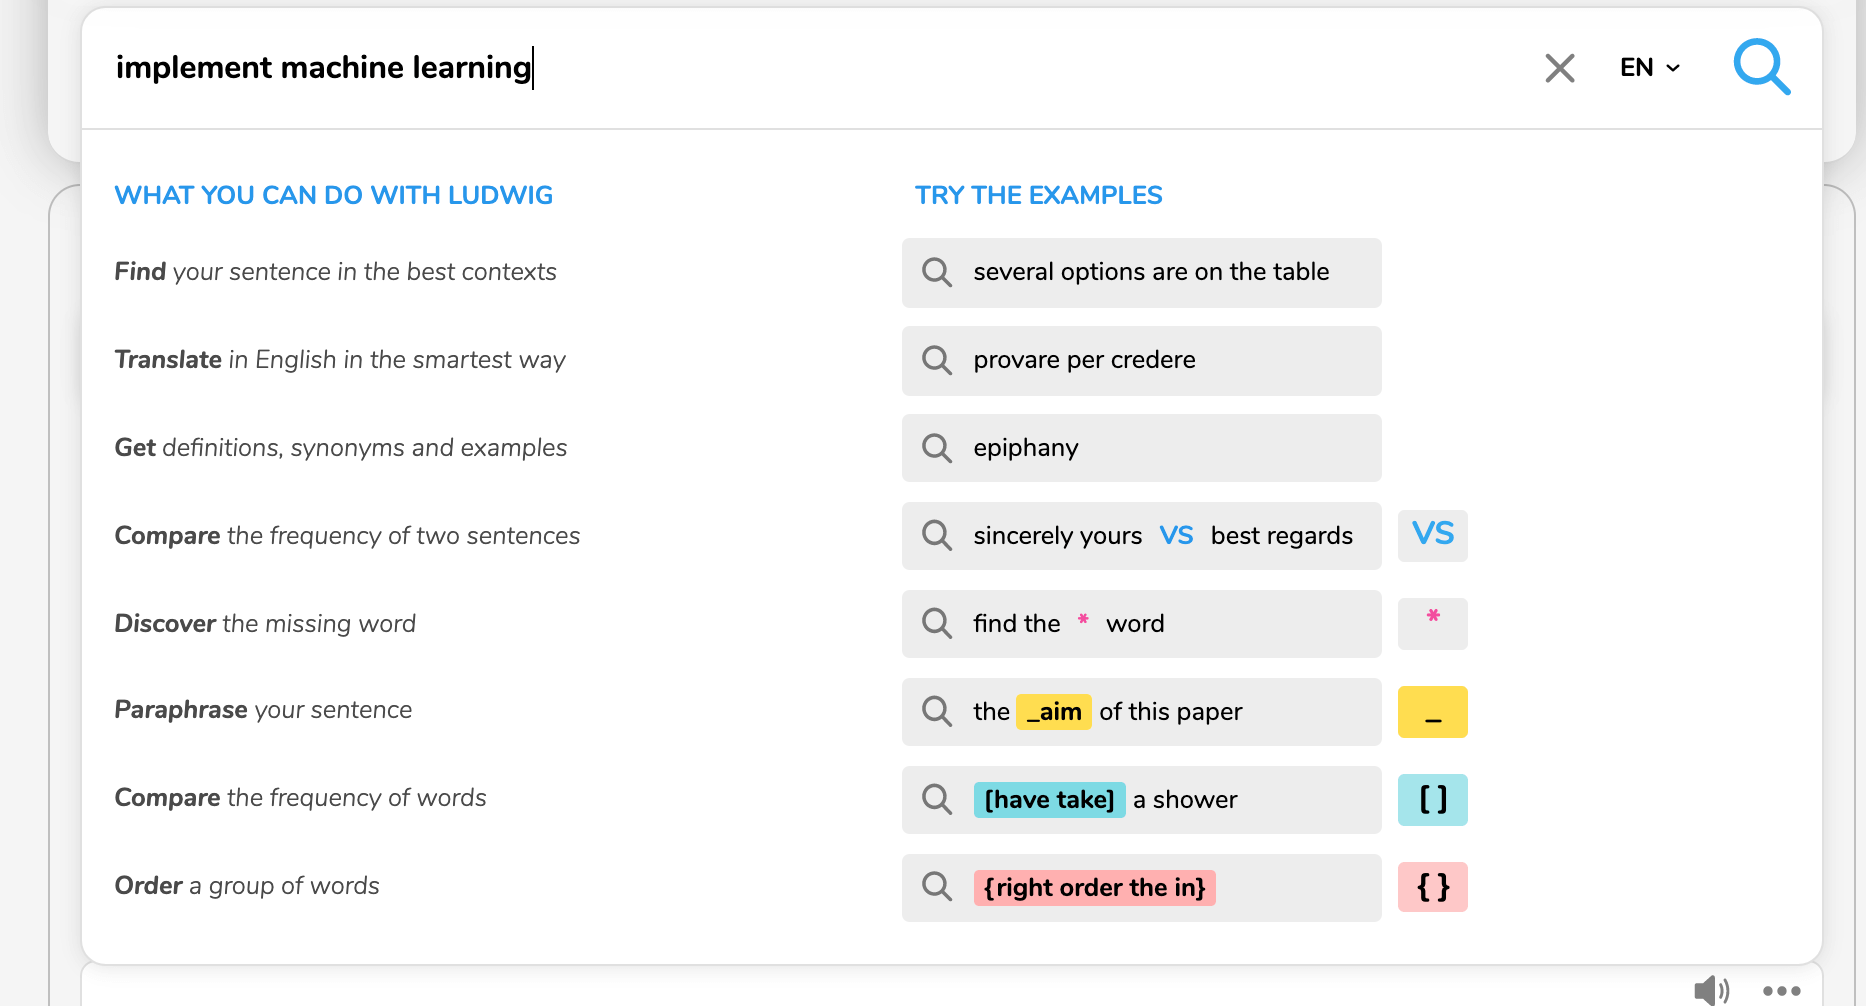Click into the search input field
This screenshot has width=1866, height=1006.
[800, 68]
